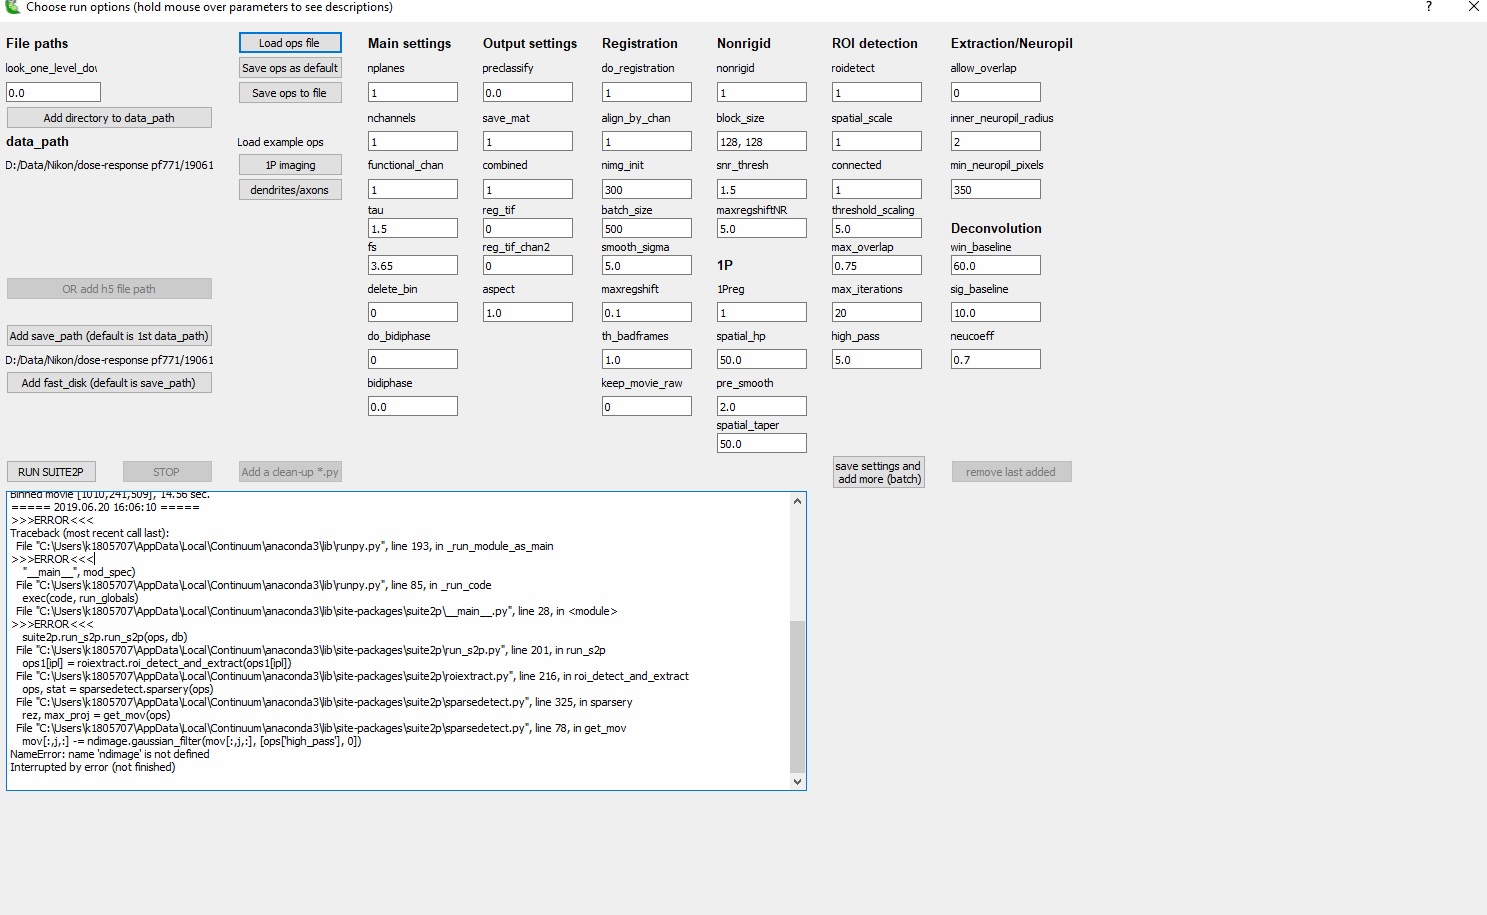Click Save ops as default
The height and width of the screenshot is (915, 1487).
click(289, 67)
